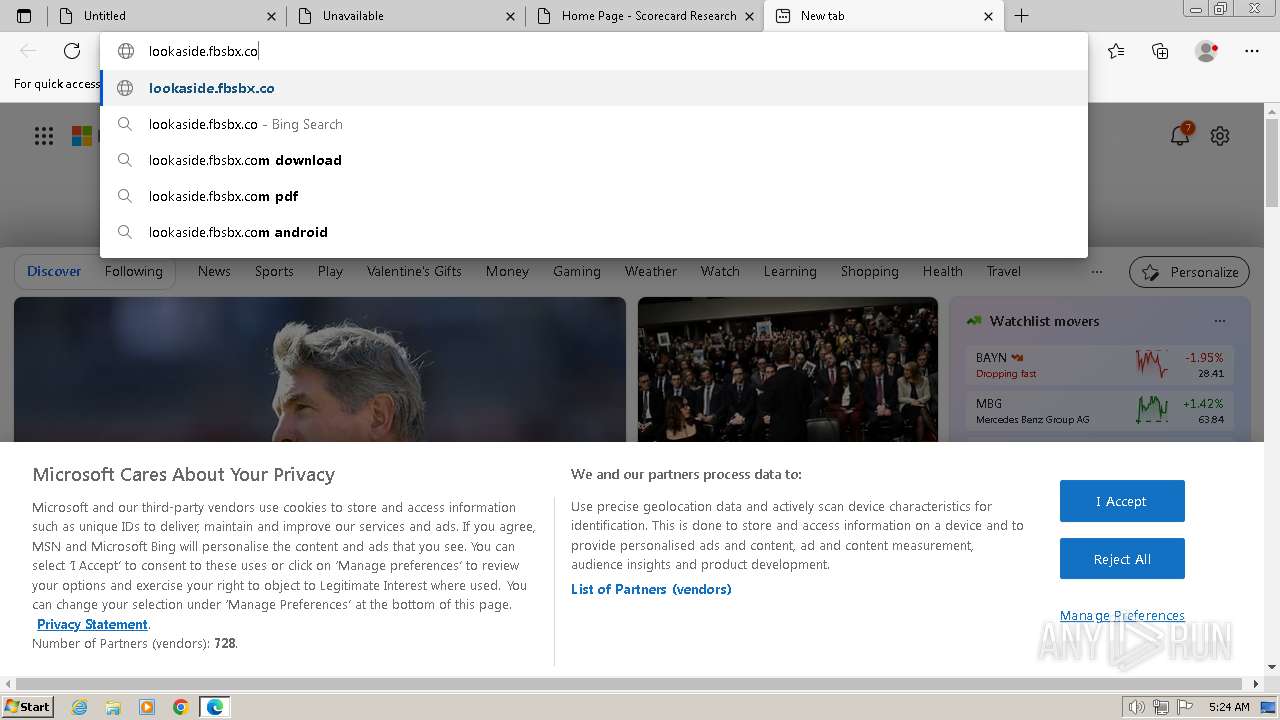
Task: Launch Internet Explorer from taskbar
Action: point(80,707)
